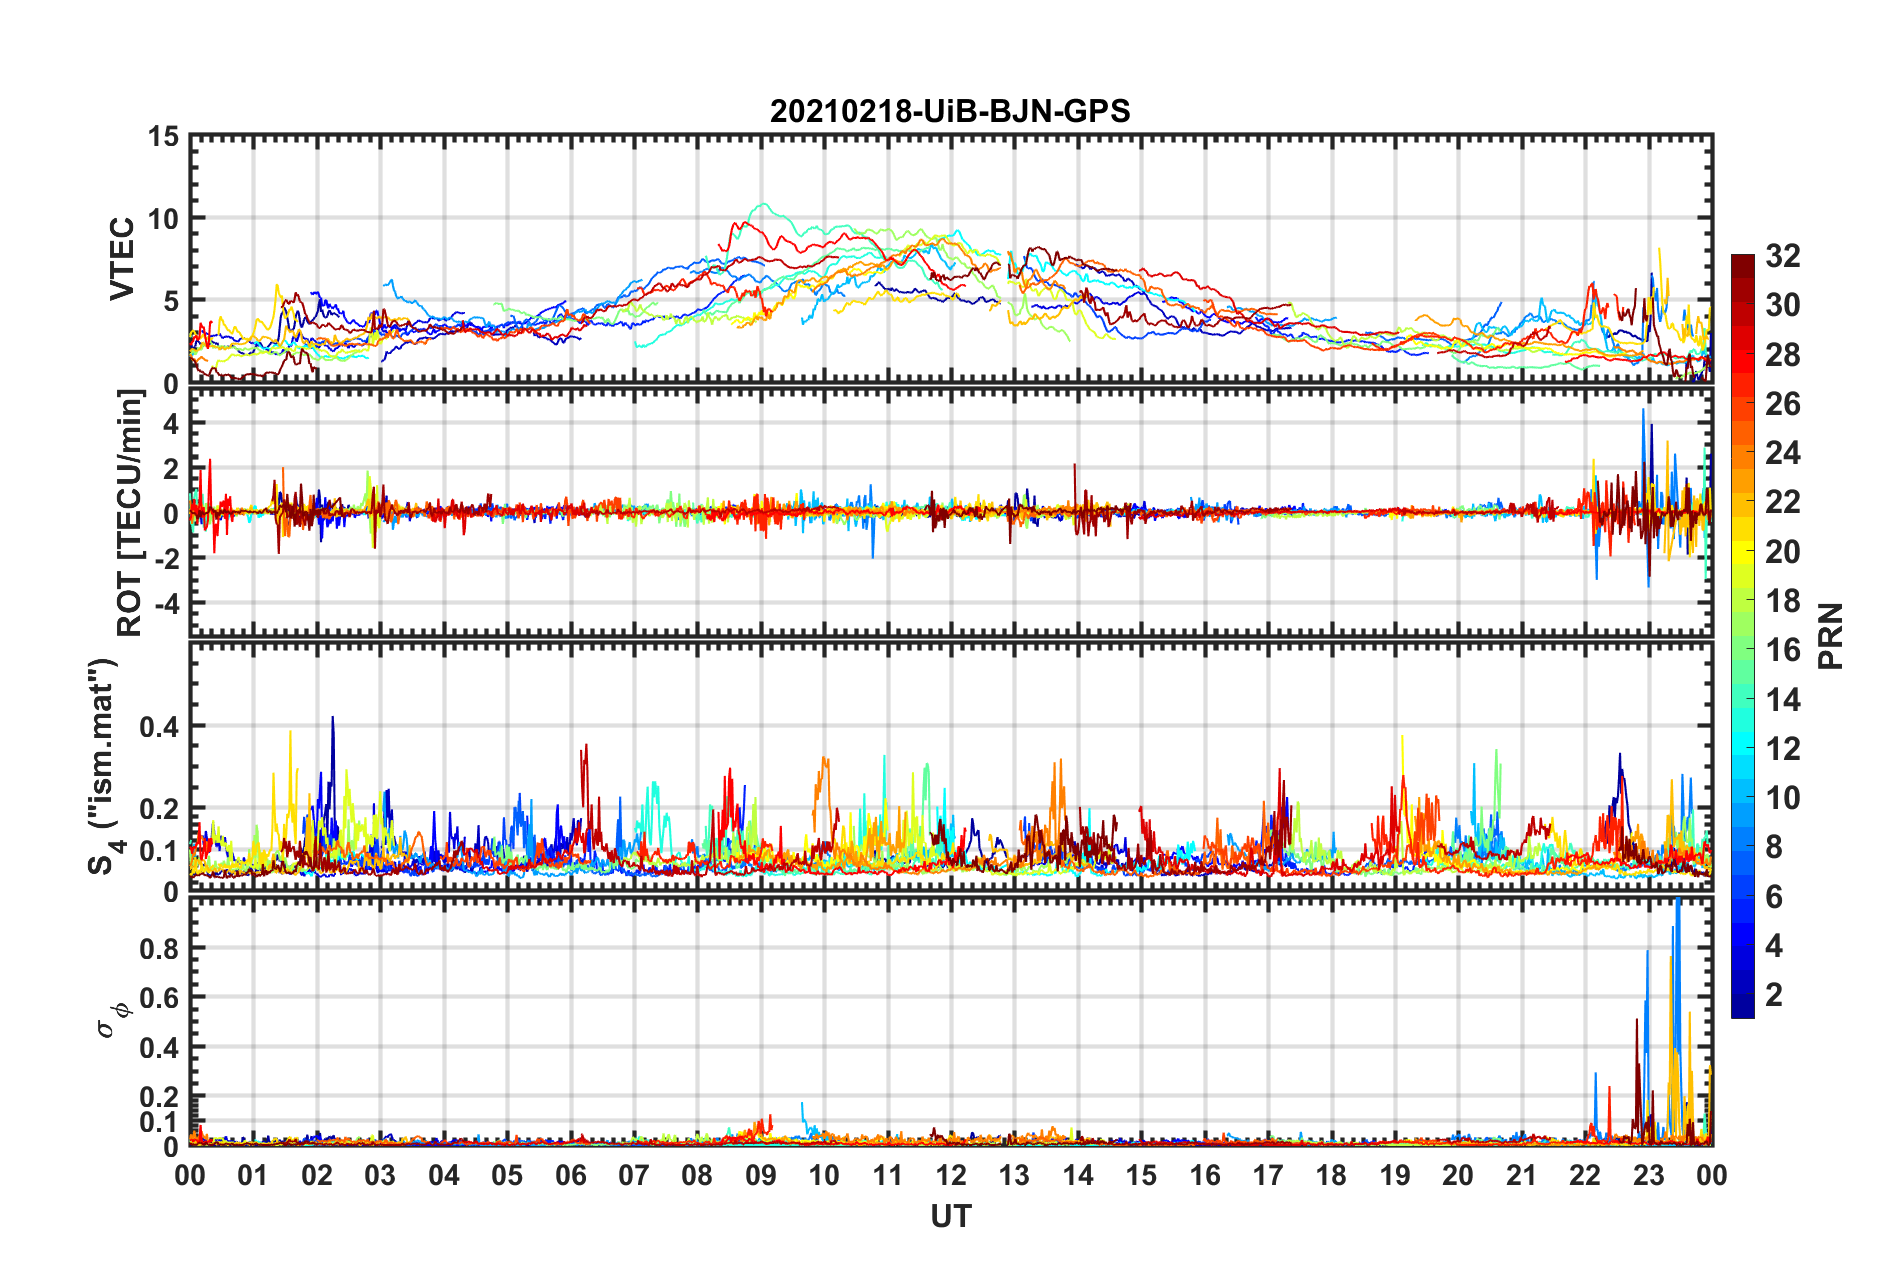Click the PRN colorbar

coord(1743,636)
